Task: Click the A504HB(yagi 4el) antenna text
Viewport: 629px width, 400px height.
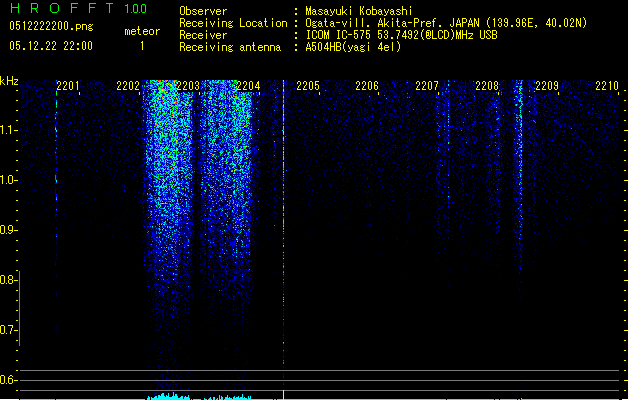Action: coord(353,47)
